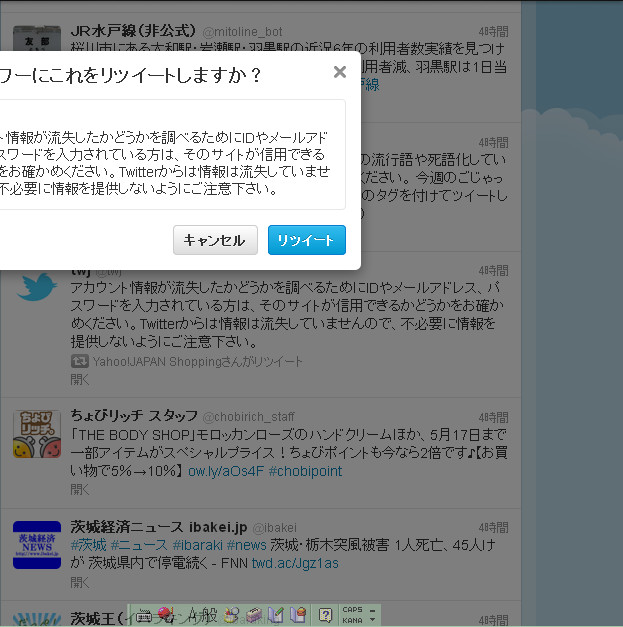Open the #ibaraki hashtag
The height and width of the screenshot is (627, 623).
pyautogui.click(x=198, y=545)
